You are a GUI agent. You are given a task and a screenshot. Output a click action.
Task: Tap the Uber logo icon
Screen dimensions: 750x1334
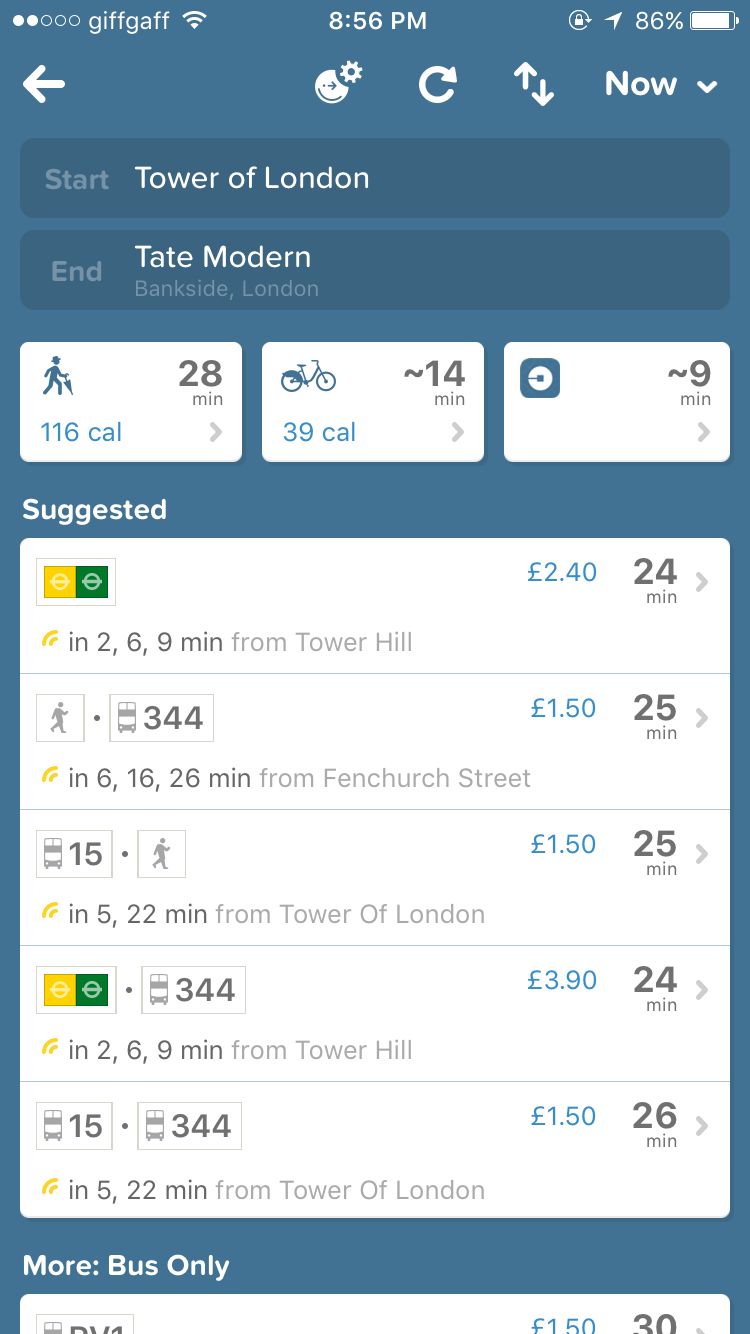click(540, 378)
